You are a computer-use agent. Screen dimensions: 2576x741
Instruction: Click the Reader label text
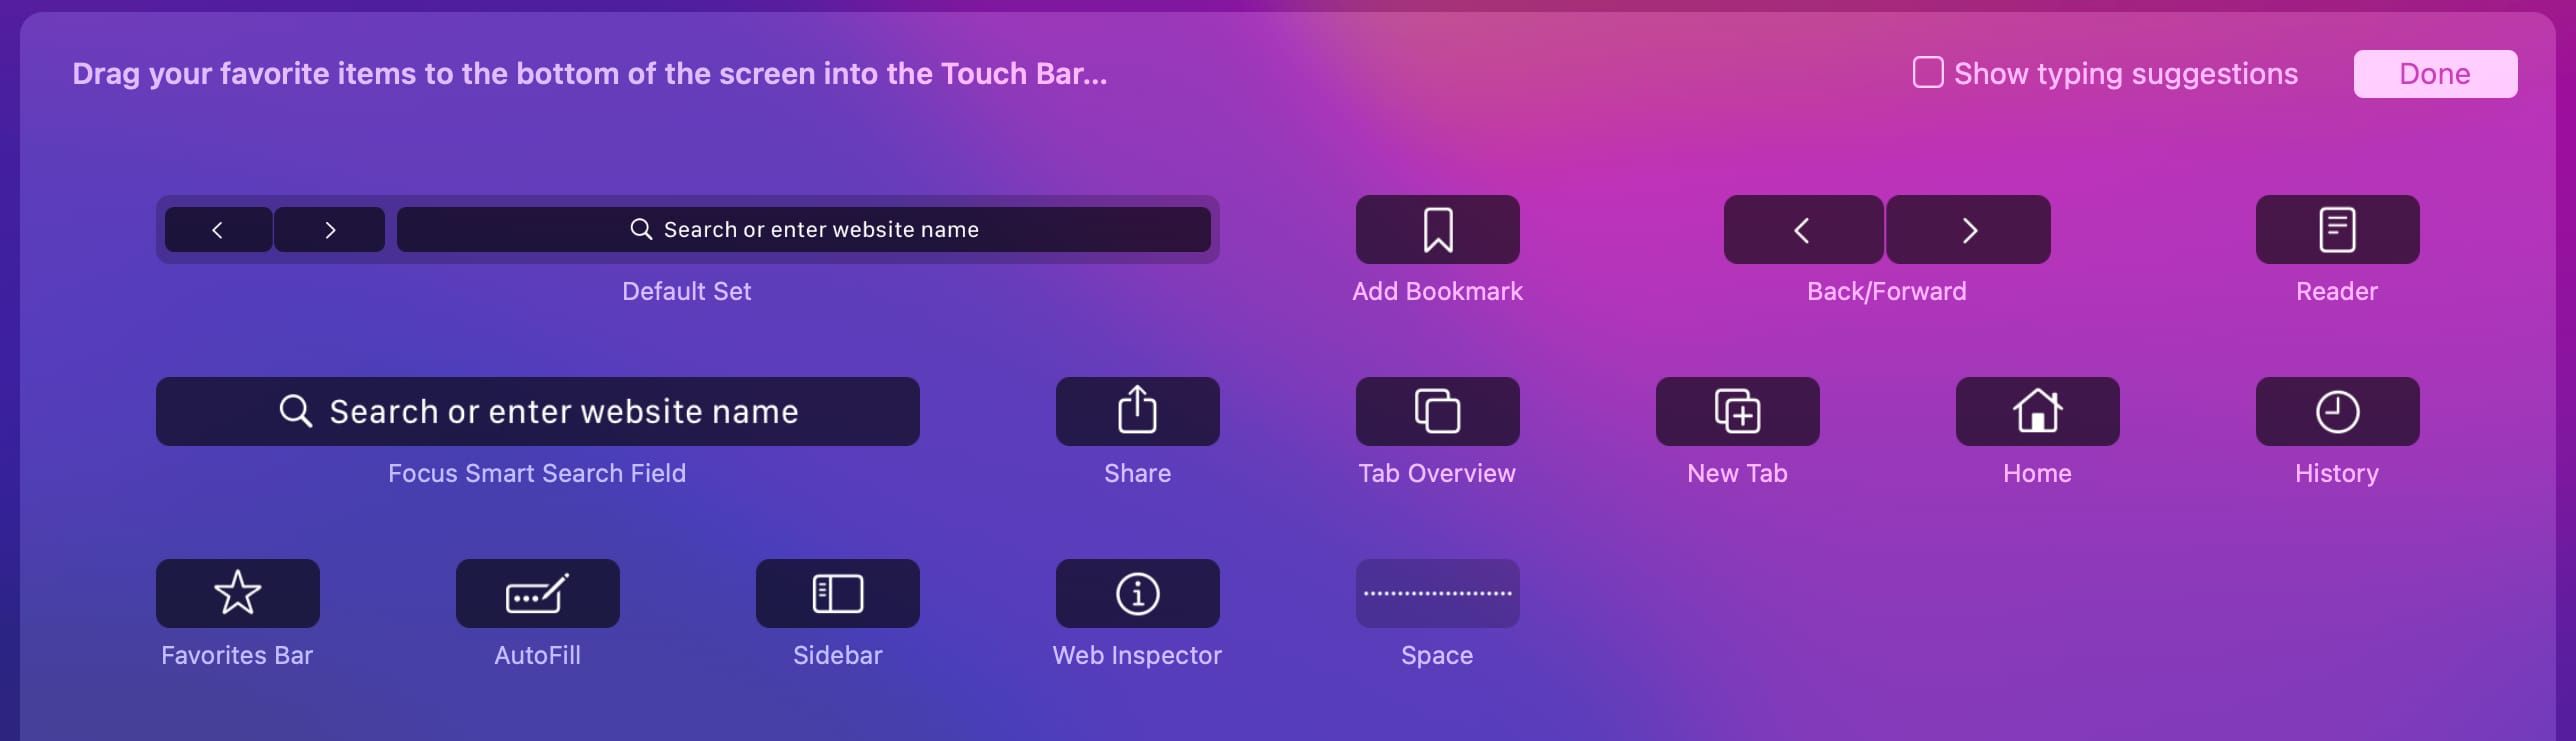point(2337,291)
